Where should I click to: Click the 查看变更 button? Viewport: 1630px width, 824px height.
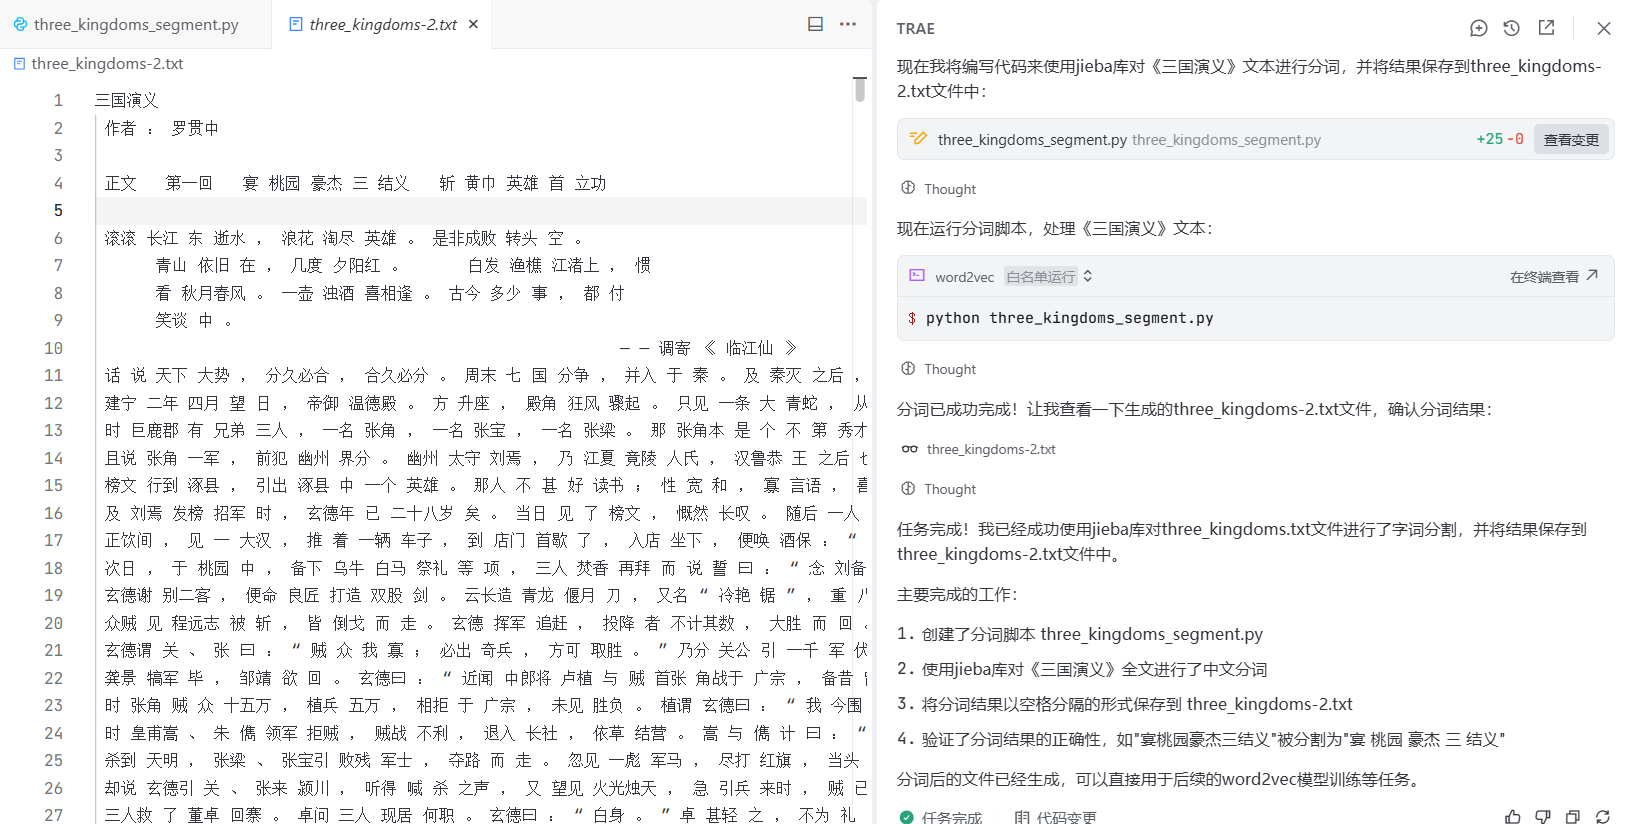(x=1571, y=140)
